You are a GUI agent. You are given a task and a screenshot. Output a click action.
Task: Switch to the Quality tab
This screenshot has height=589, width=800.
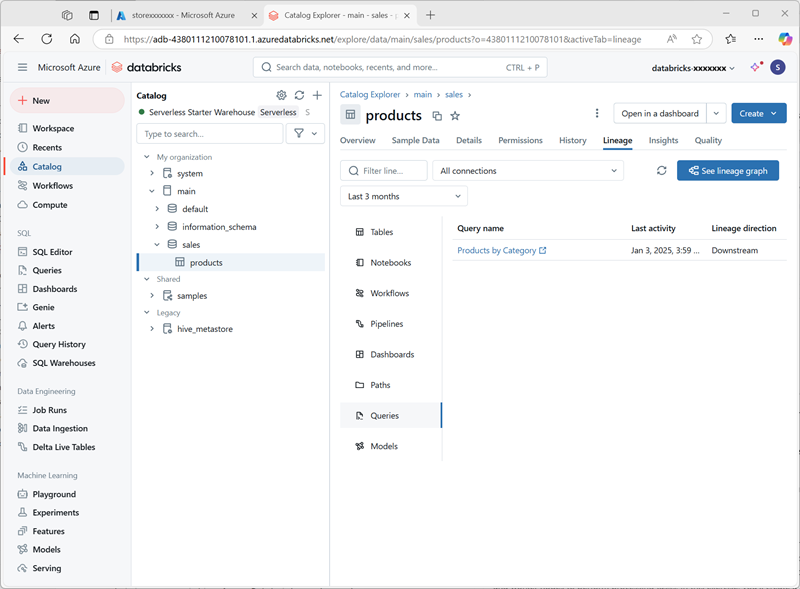click(708, 140)
